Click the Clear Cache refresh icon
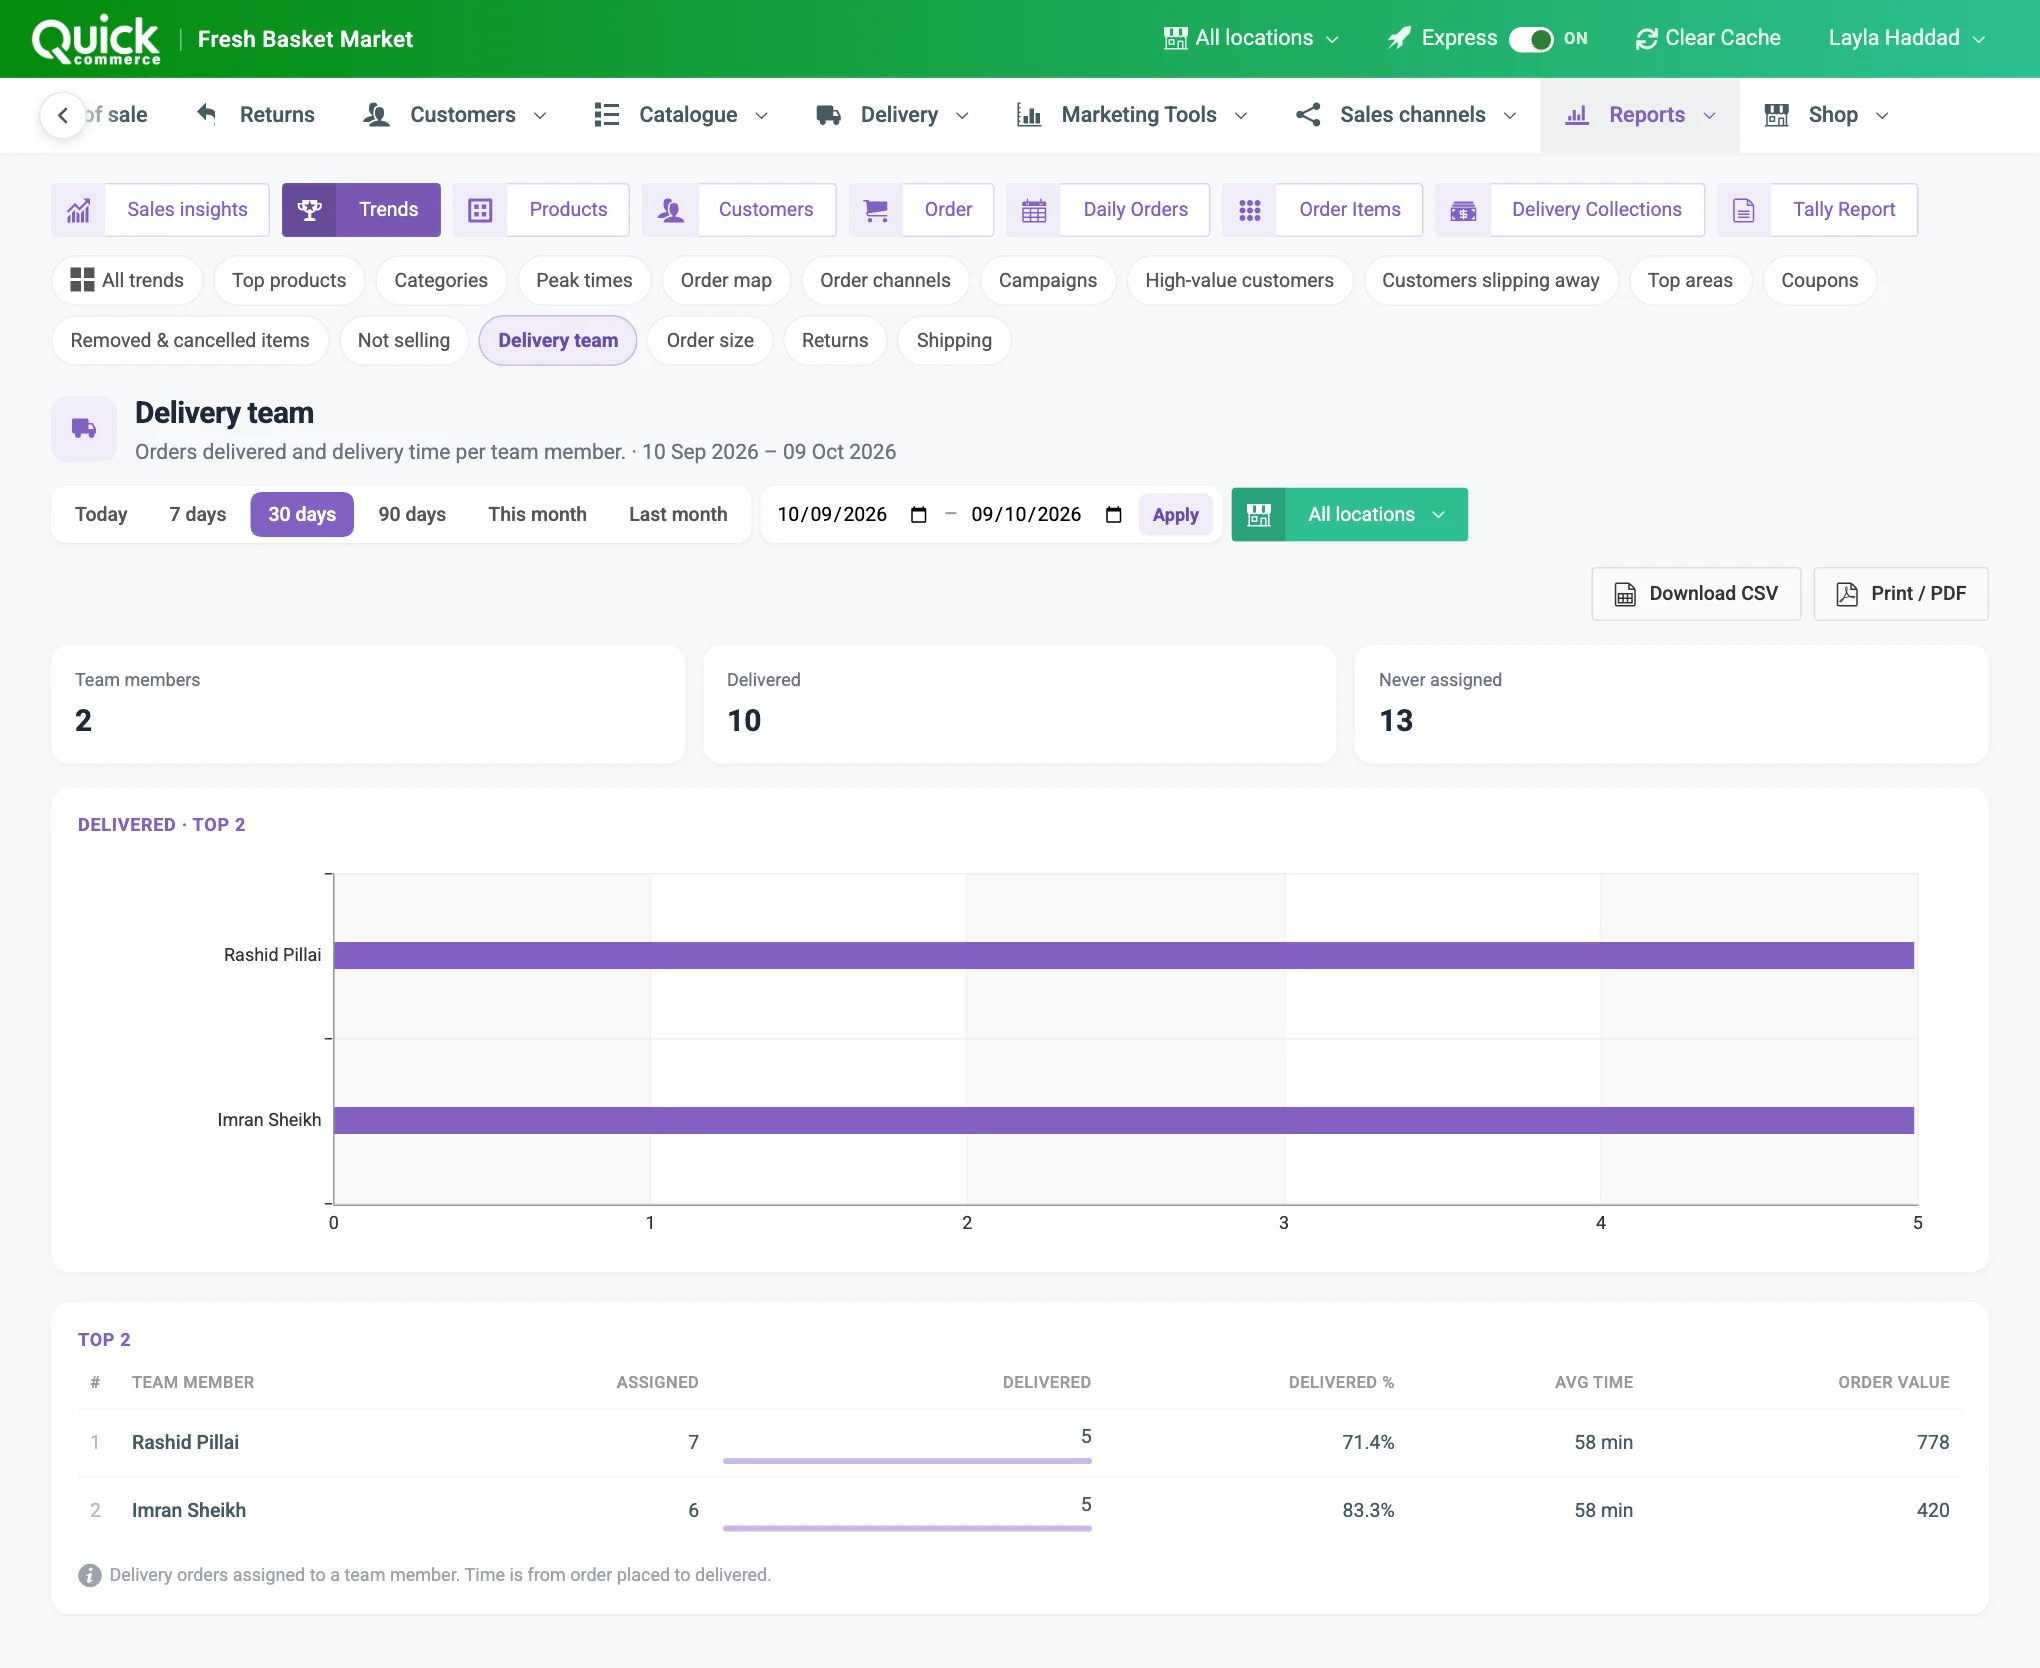The image size is (2040, 1668). 1646,39
